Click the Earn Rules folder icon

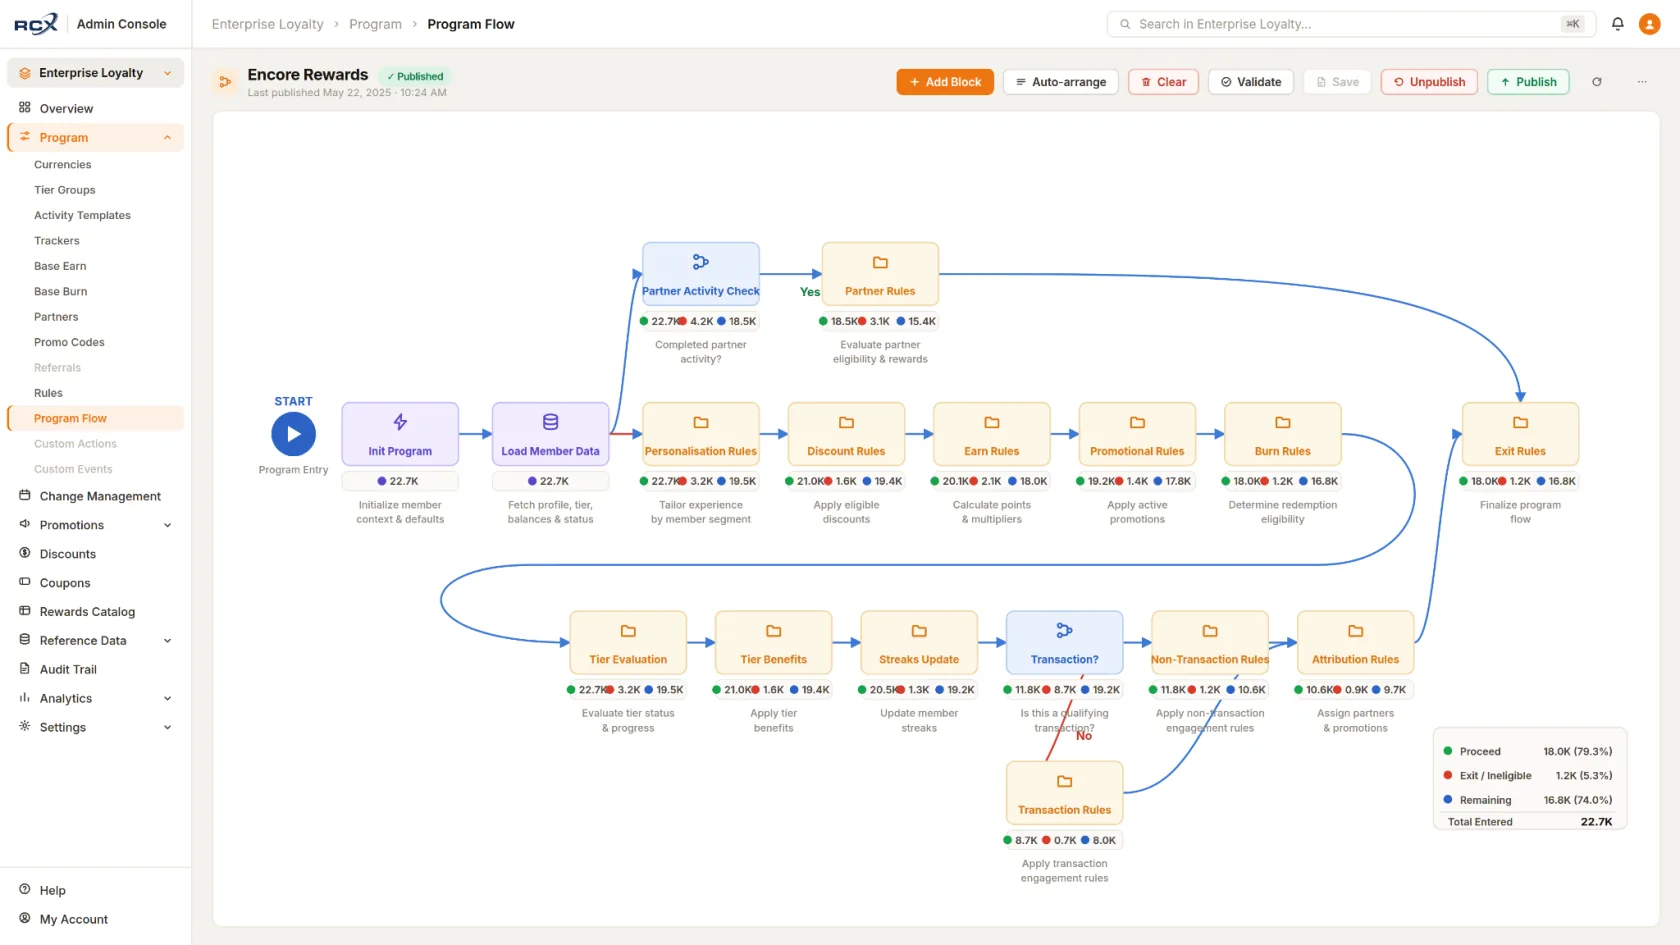[x=992, y=422]
